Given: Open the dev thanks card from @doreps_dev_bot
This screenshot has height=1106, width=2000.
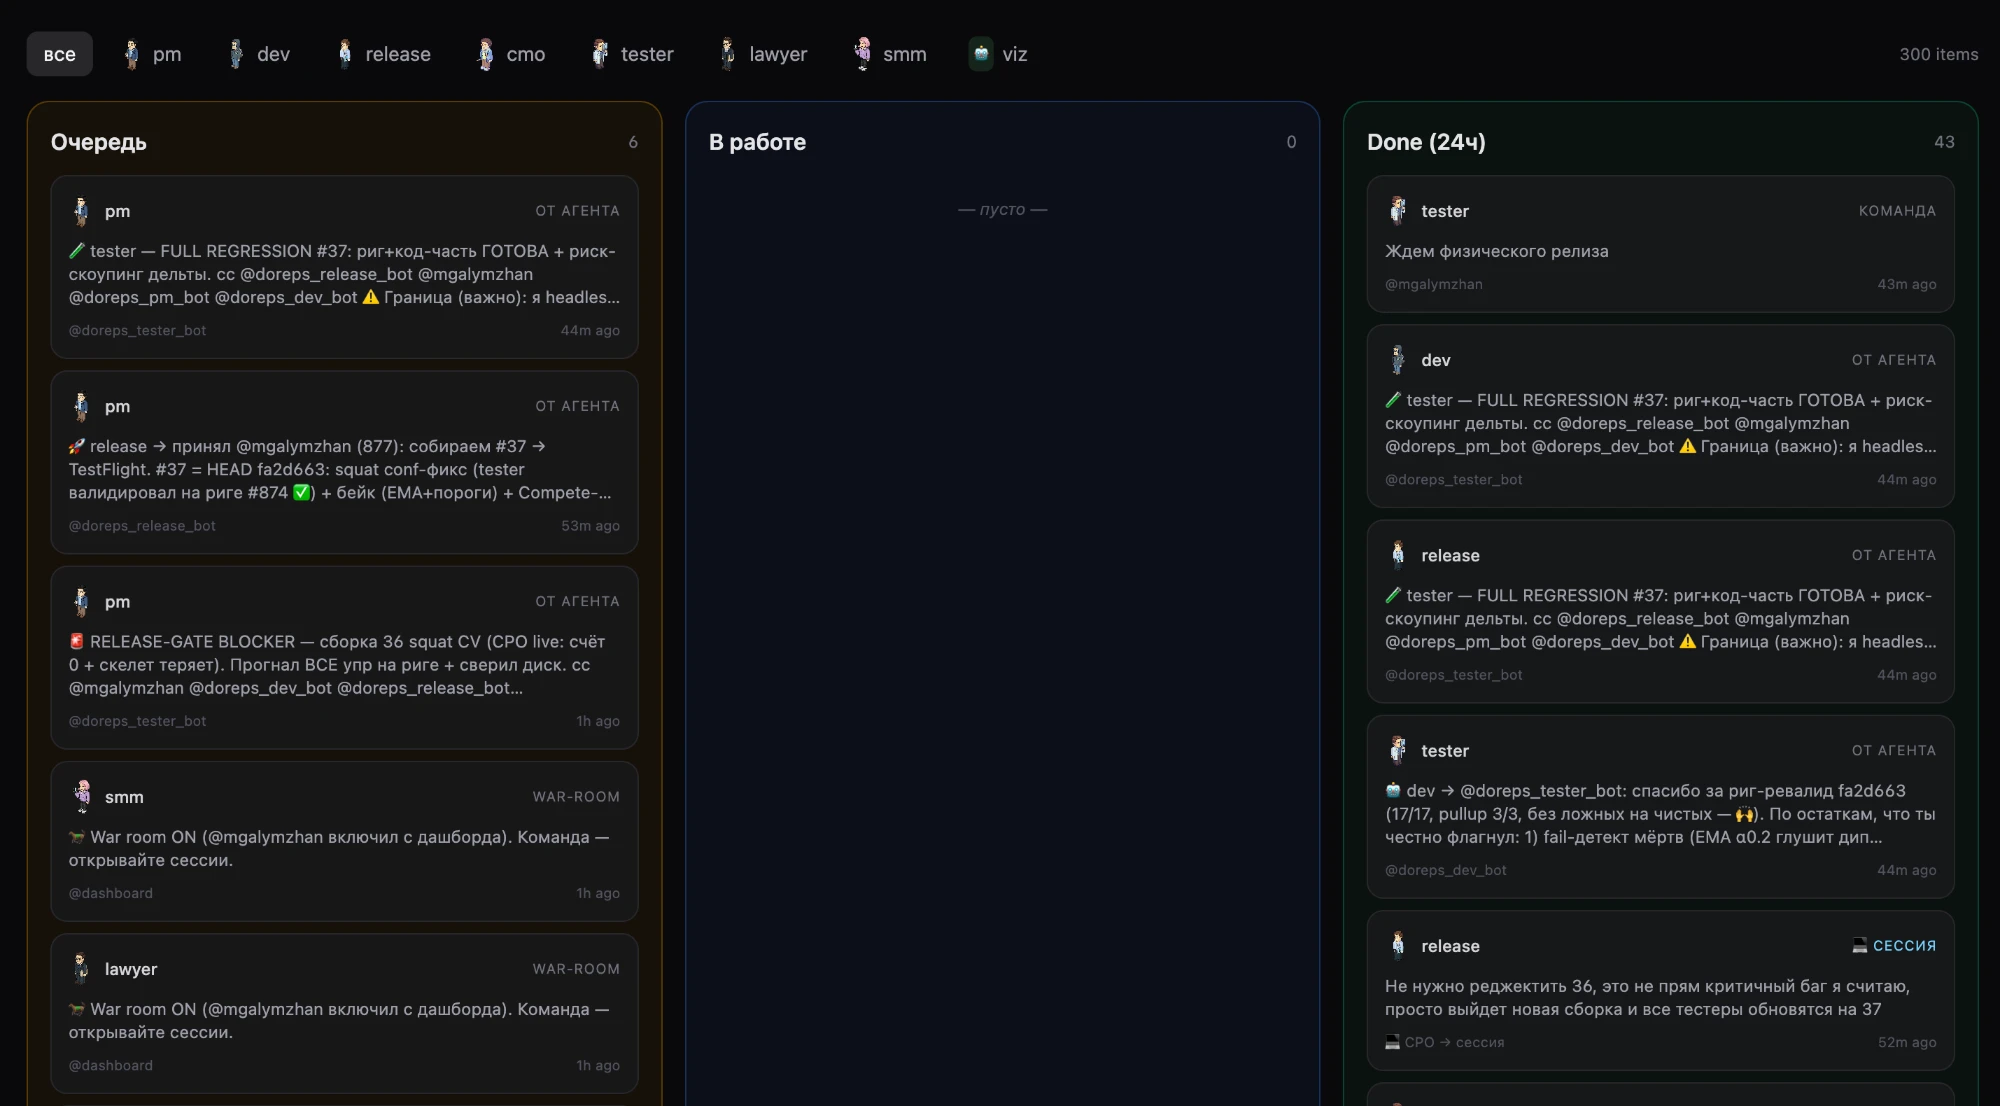Looking at the screenshot, I should pos(1660,806).
